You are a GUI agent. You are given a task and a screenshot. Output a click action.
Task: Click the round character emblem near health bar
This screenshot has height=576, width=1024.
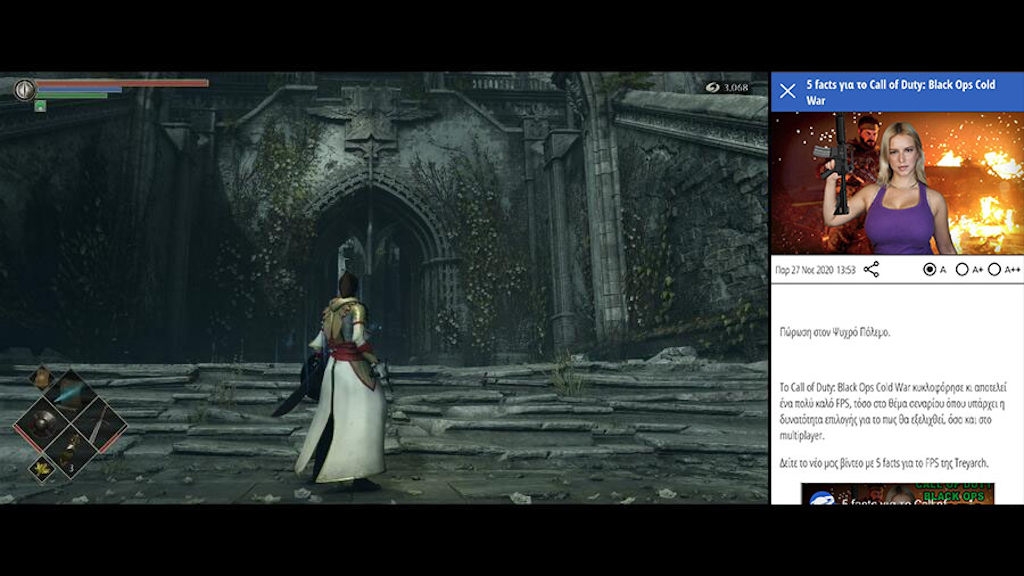tap(24, 89)
